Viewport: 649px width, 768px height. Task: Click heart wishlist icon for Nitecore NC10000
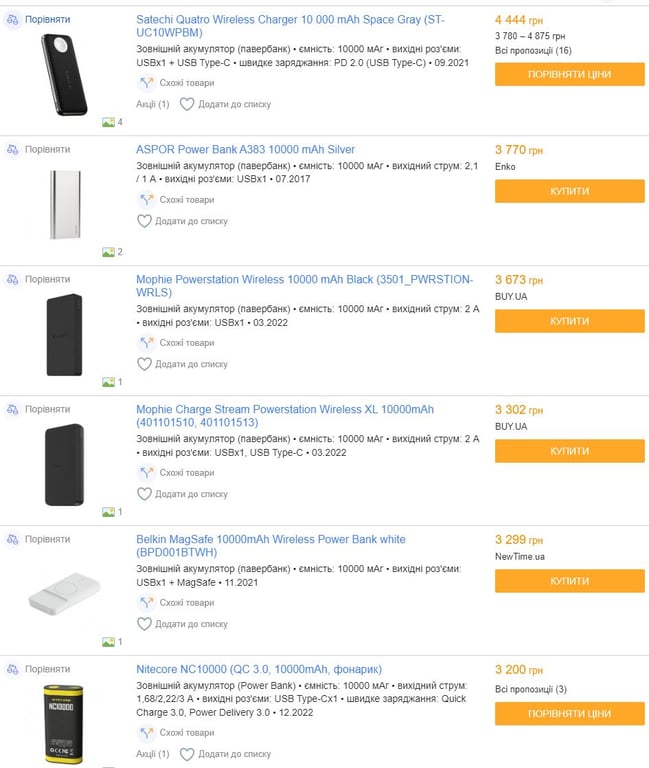pos(187,754)
